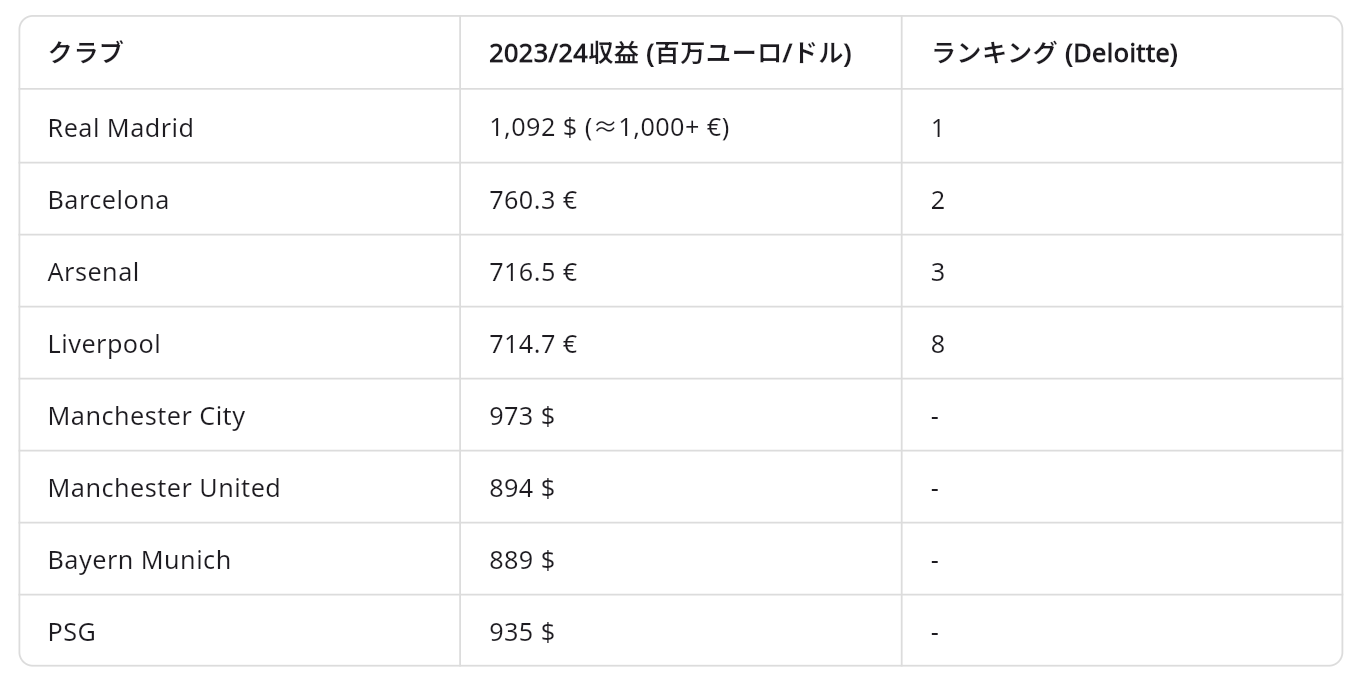
Task: Click the クラブ column header
Action: tap(85, 53)
